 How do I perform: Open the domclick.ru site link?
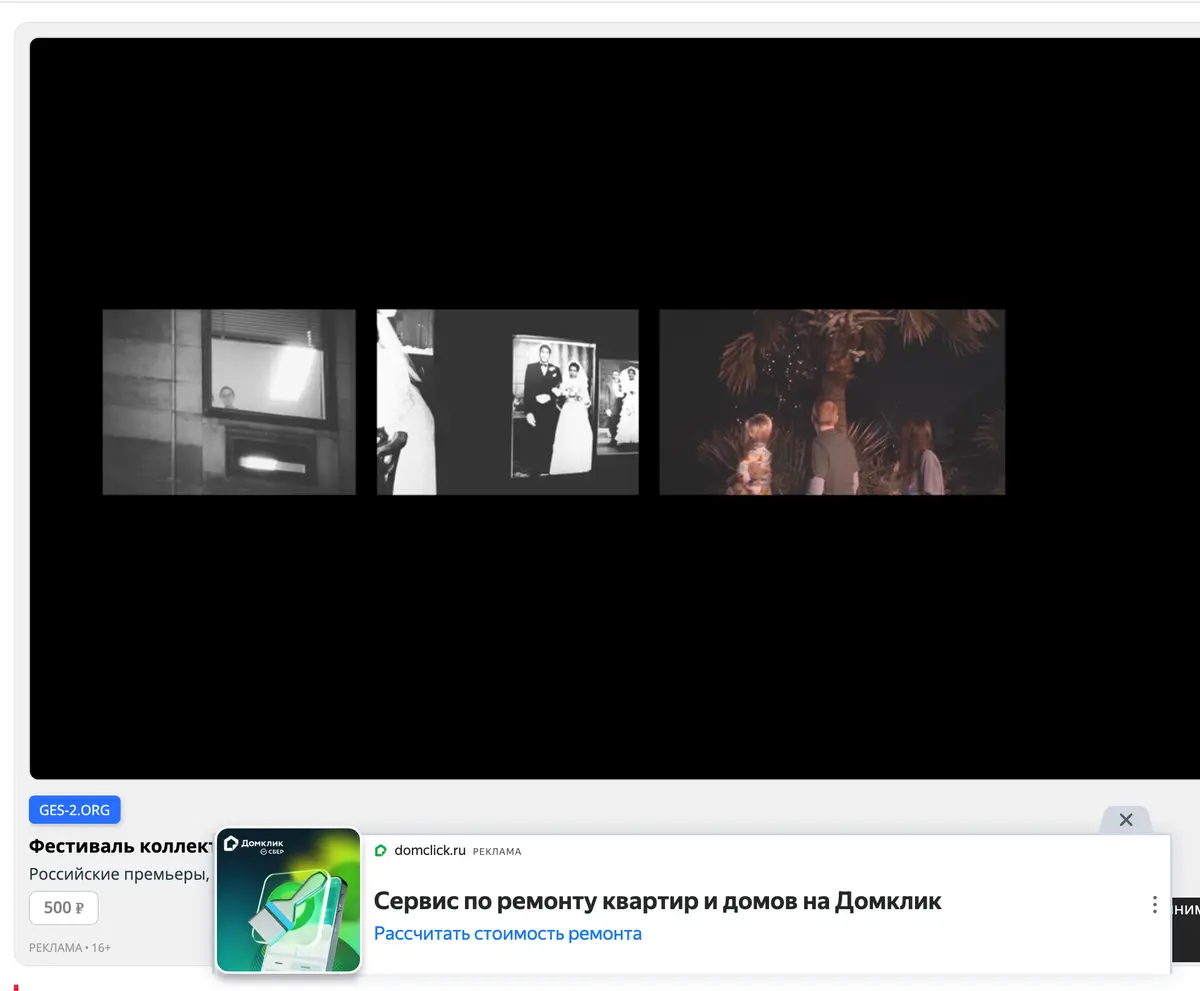coord(430,851)
